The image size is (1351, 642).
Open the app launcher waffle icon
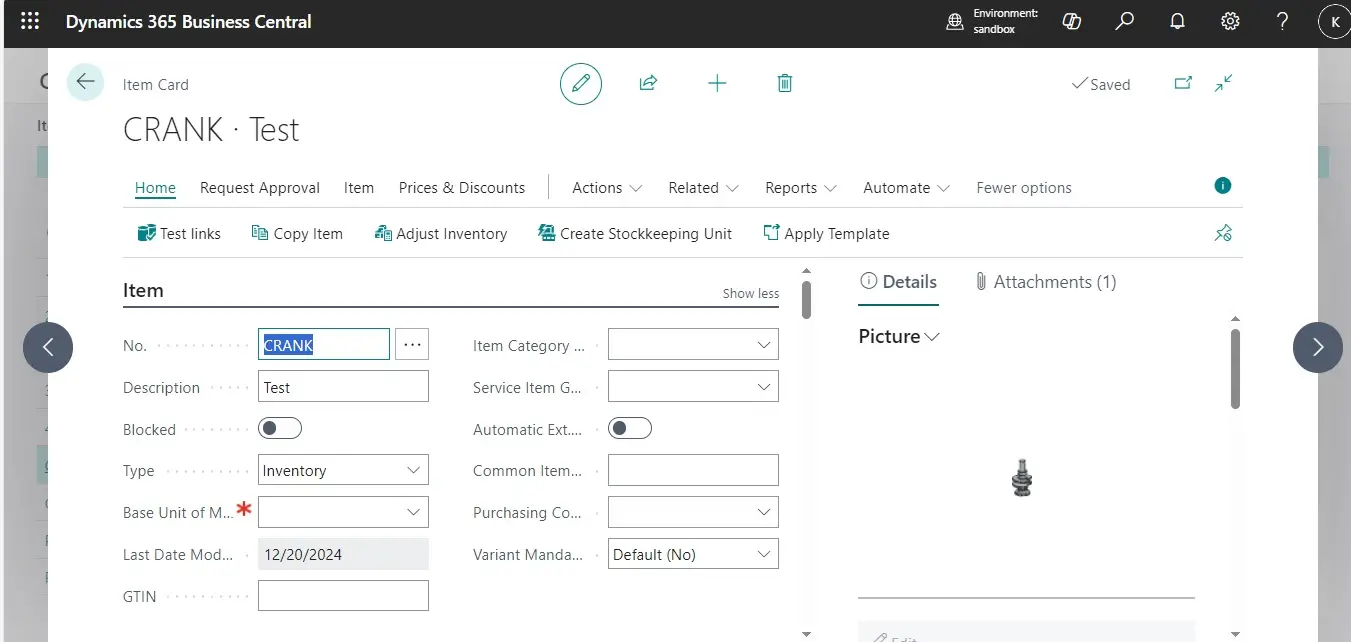[x=30, y=21]
